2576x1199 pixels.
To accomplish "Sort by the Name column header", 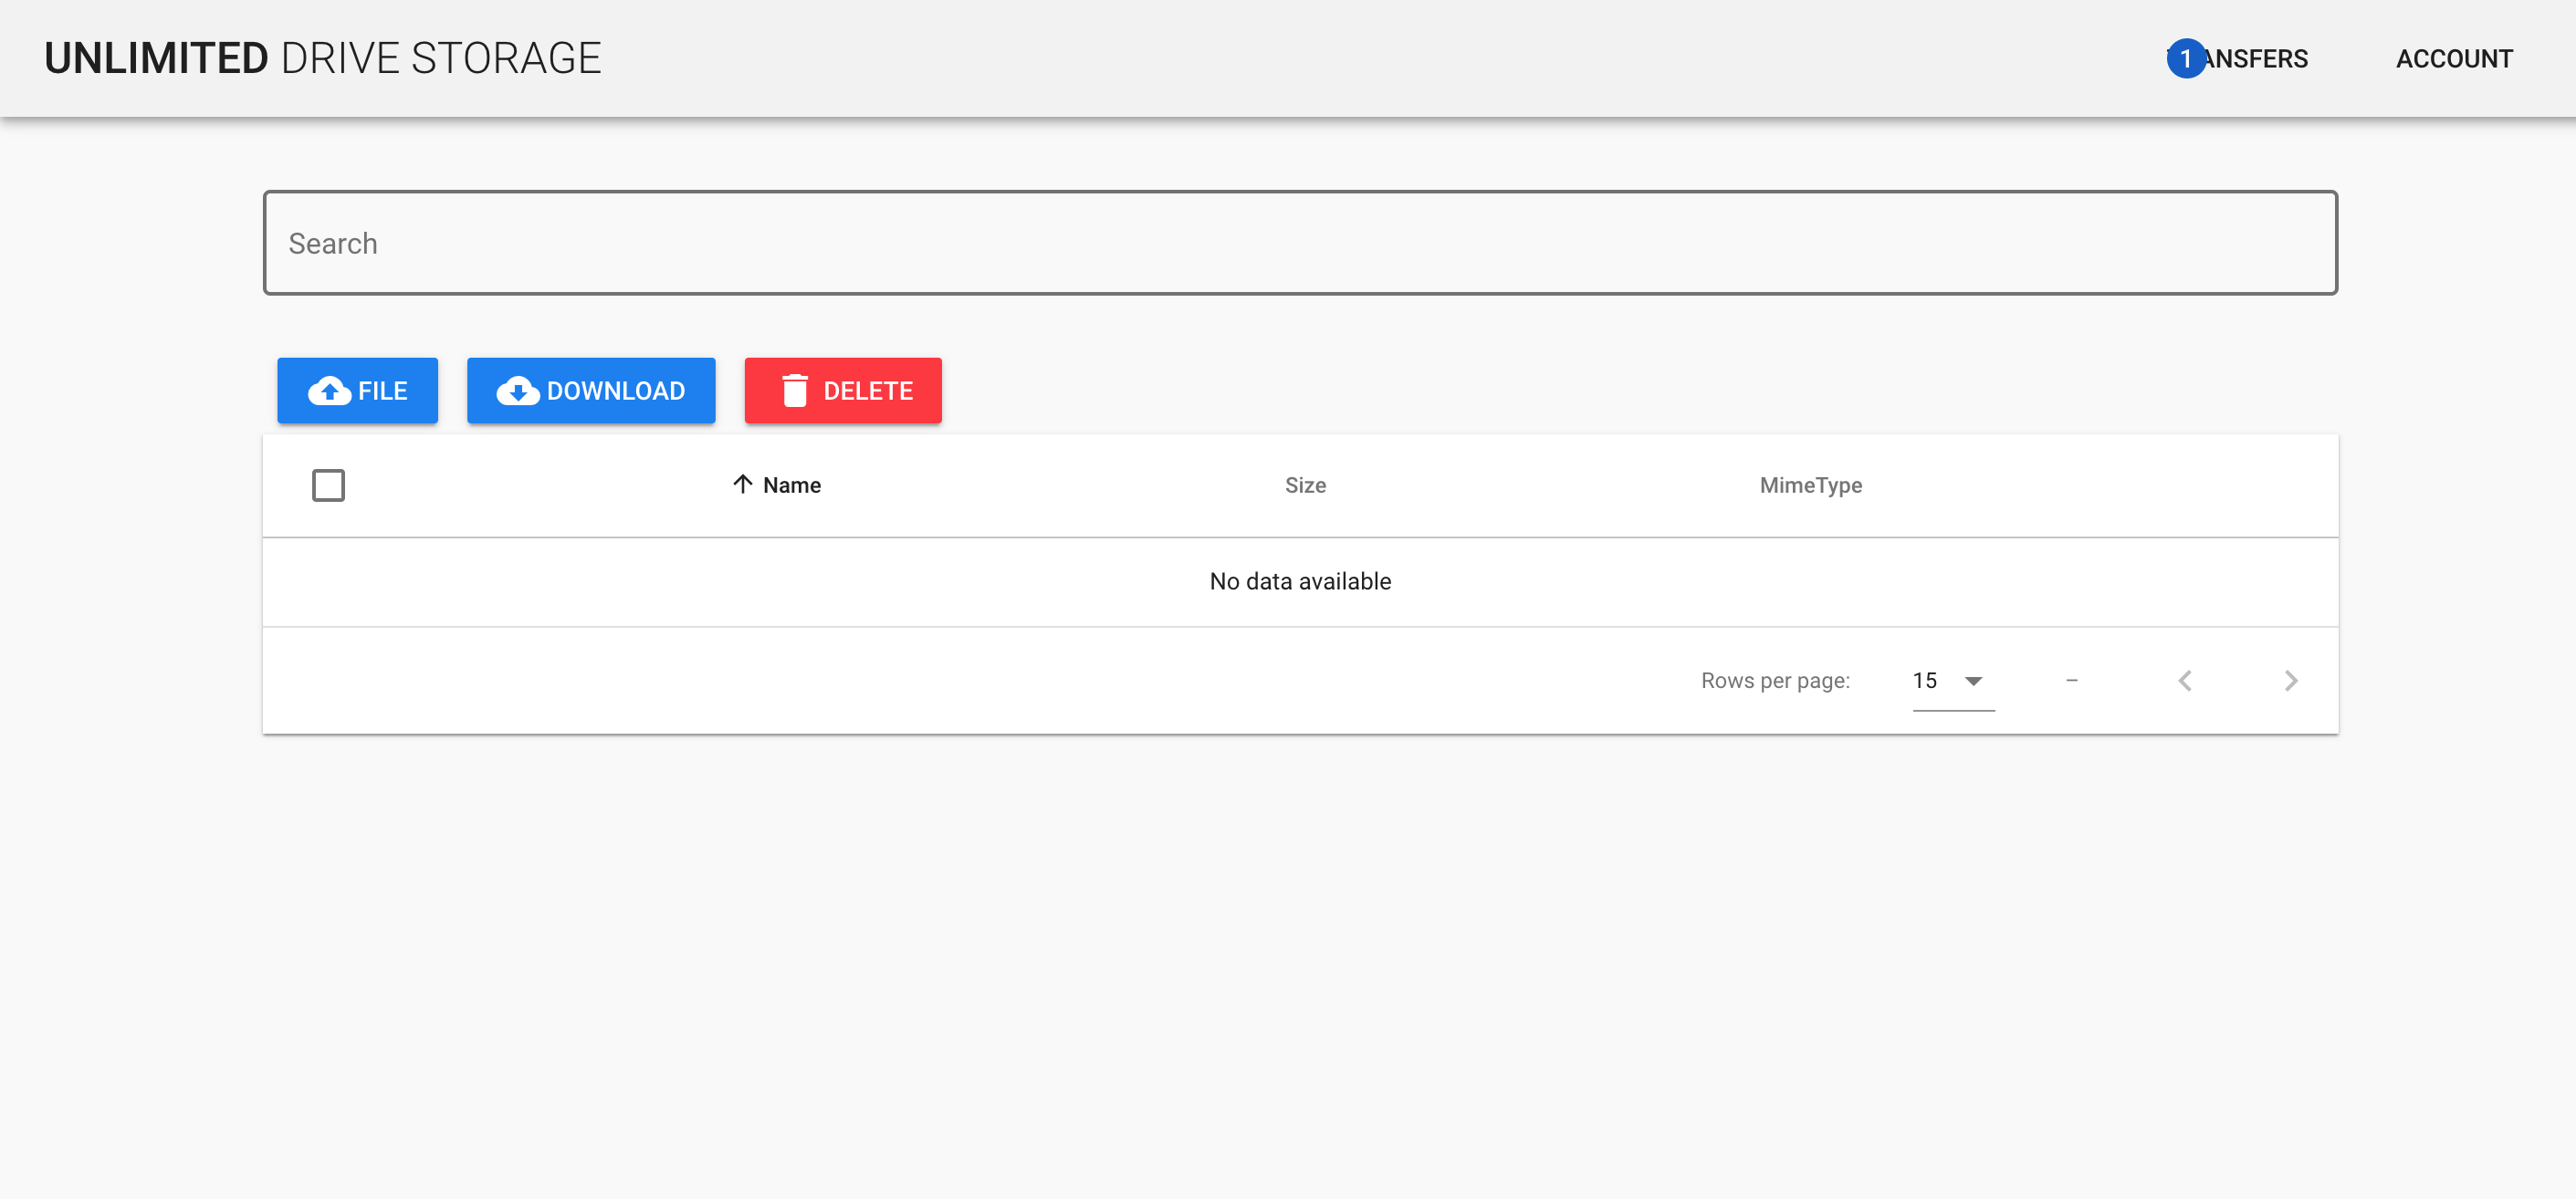I will click(x=792, y=485).
